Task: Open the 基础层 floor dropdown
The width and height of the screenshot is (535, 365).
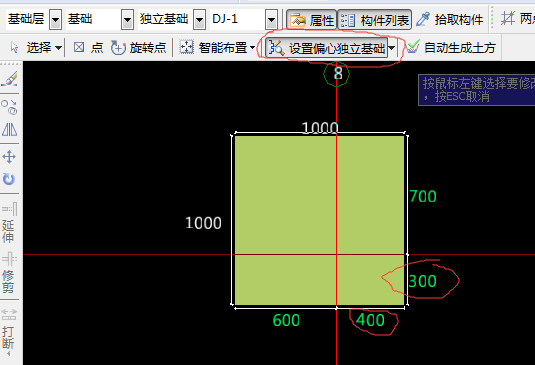Action: (x=55, y=20)
